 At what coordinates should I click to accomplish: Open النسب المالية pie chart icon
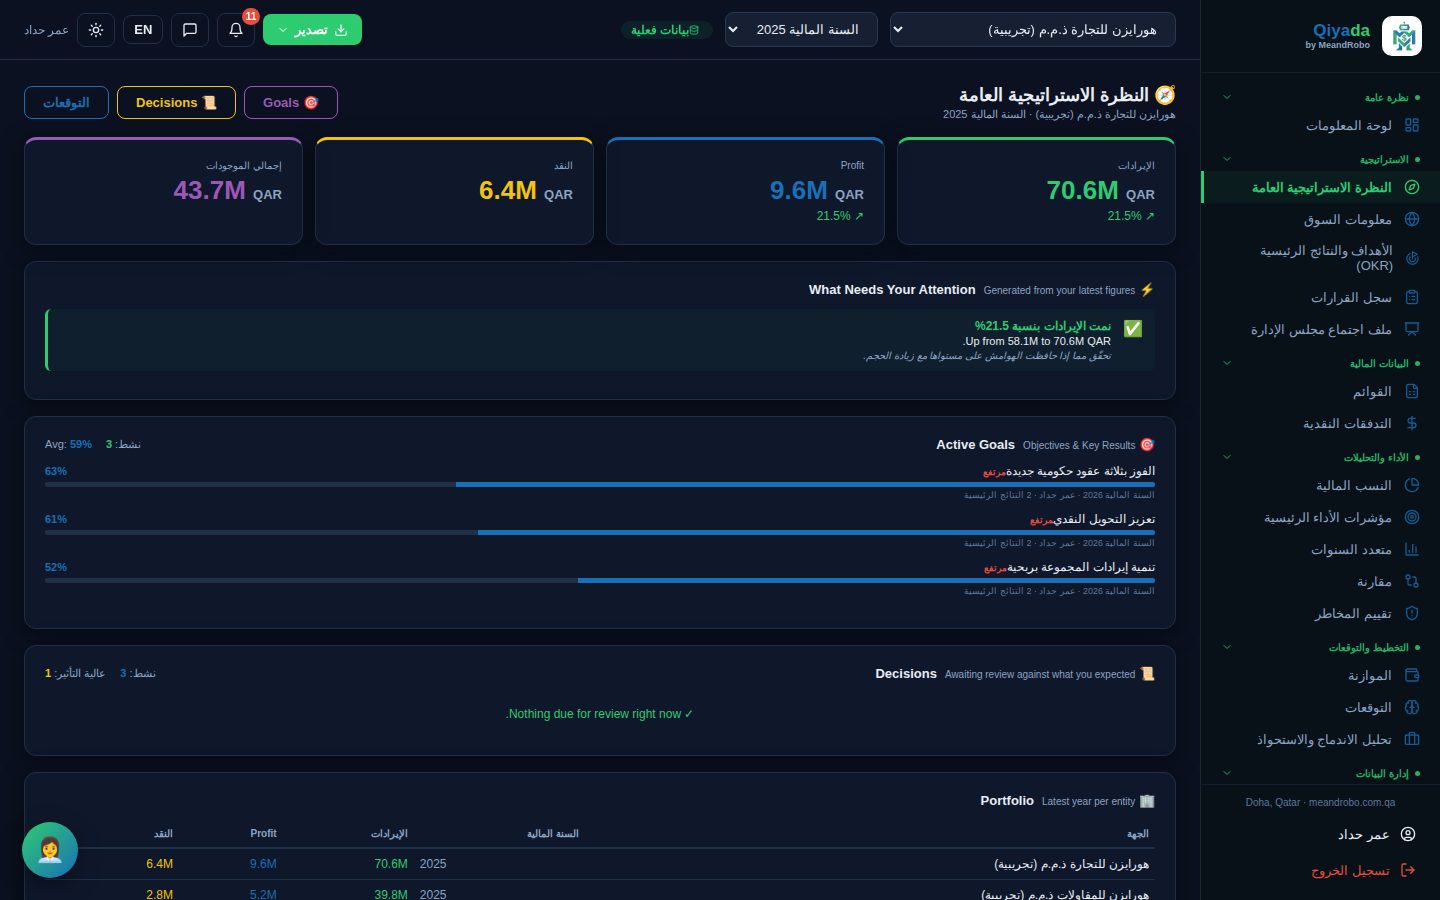coord(1412,485)
